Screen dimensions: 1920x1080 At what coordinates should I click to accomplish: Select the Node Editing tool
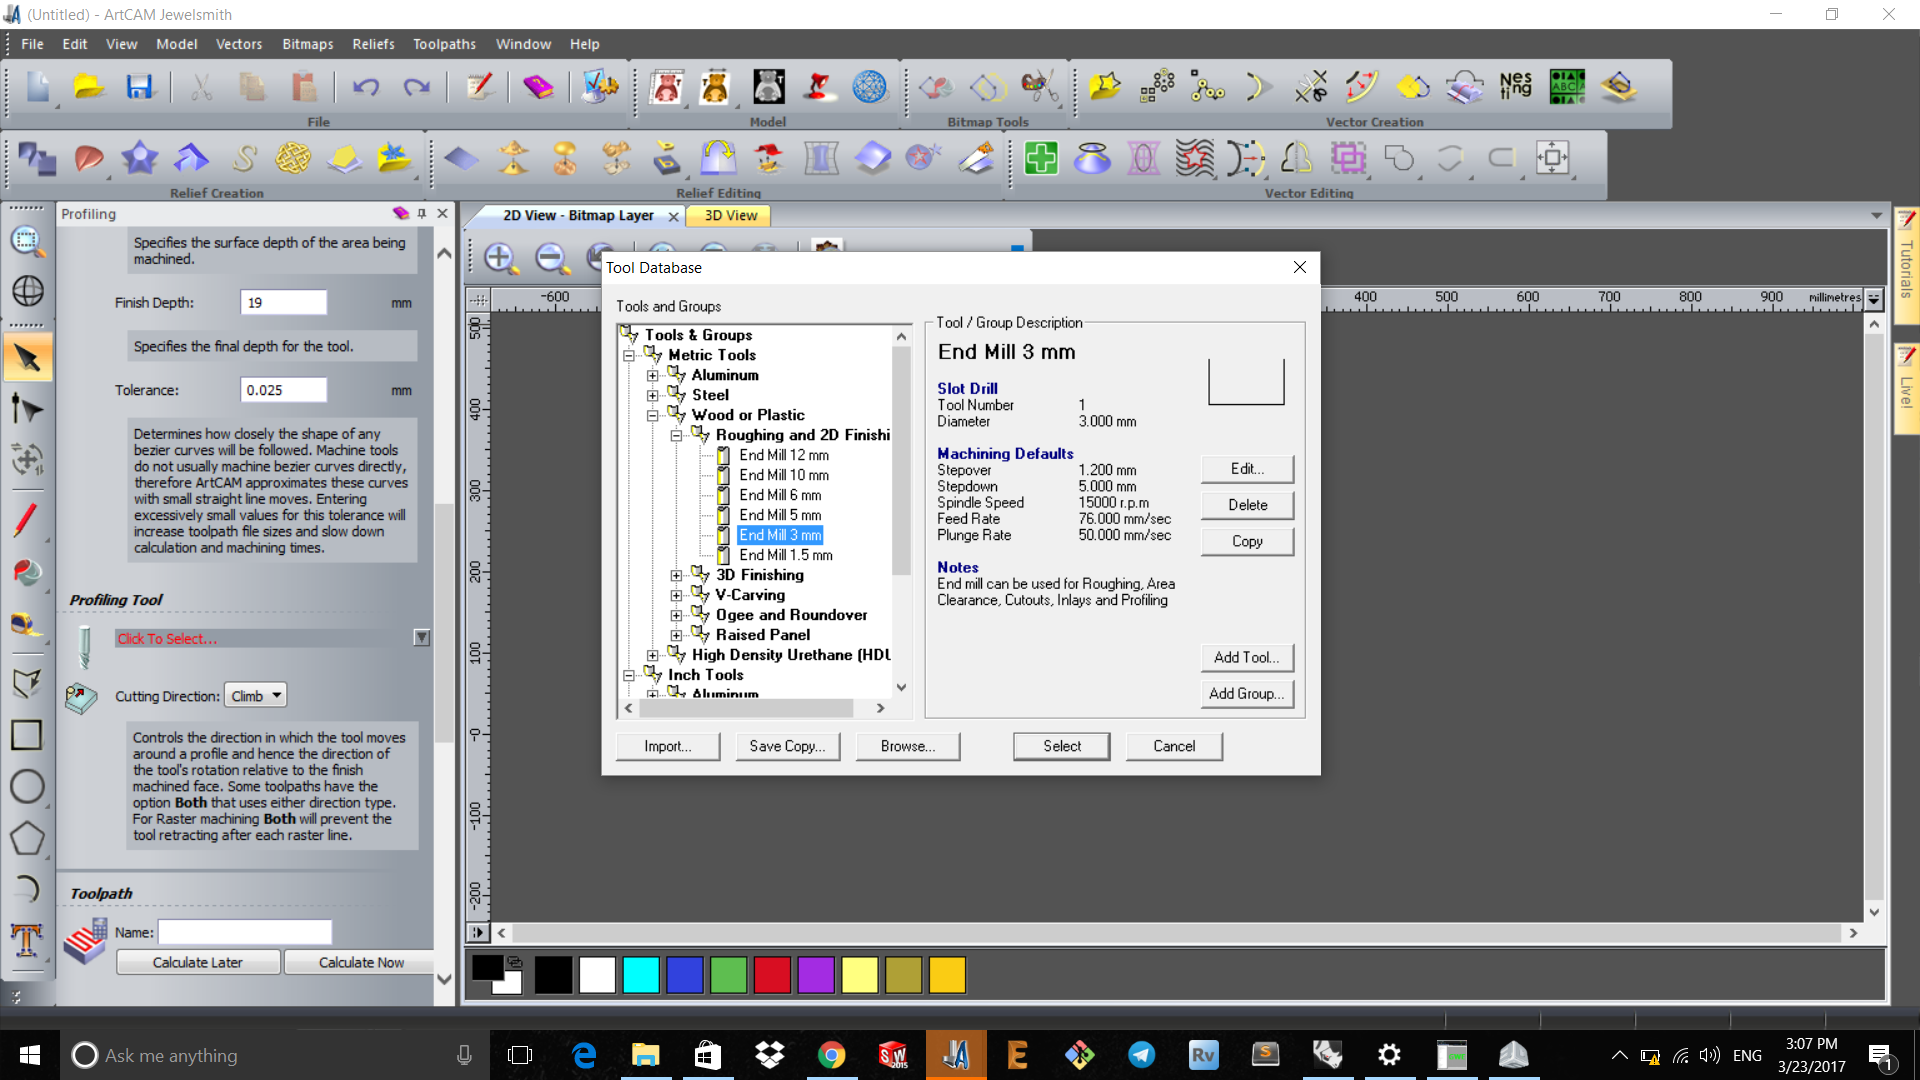tap(27, 408)
